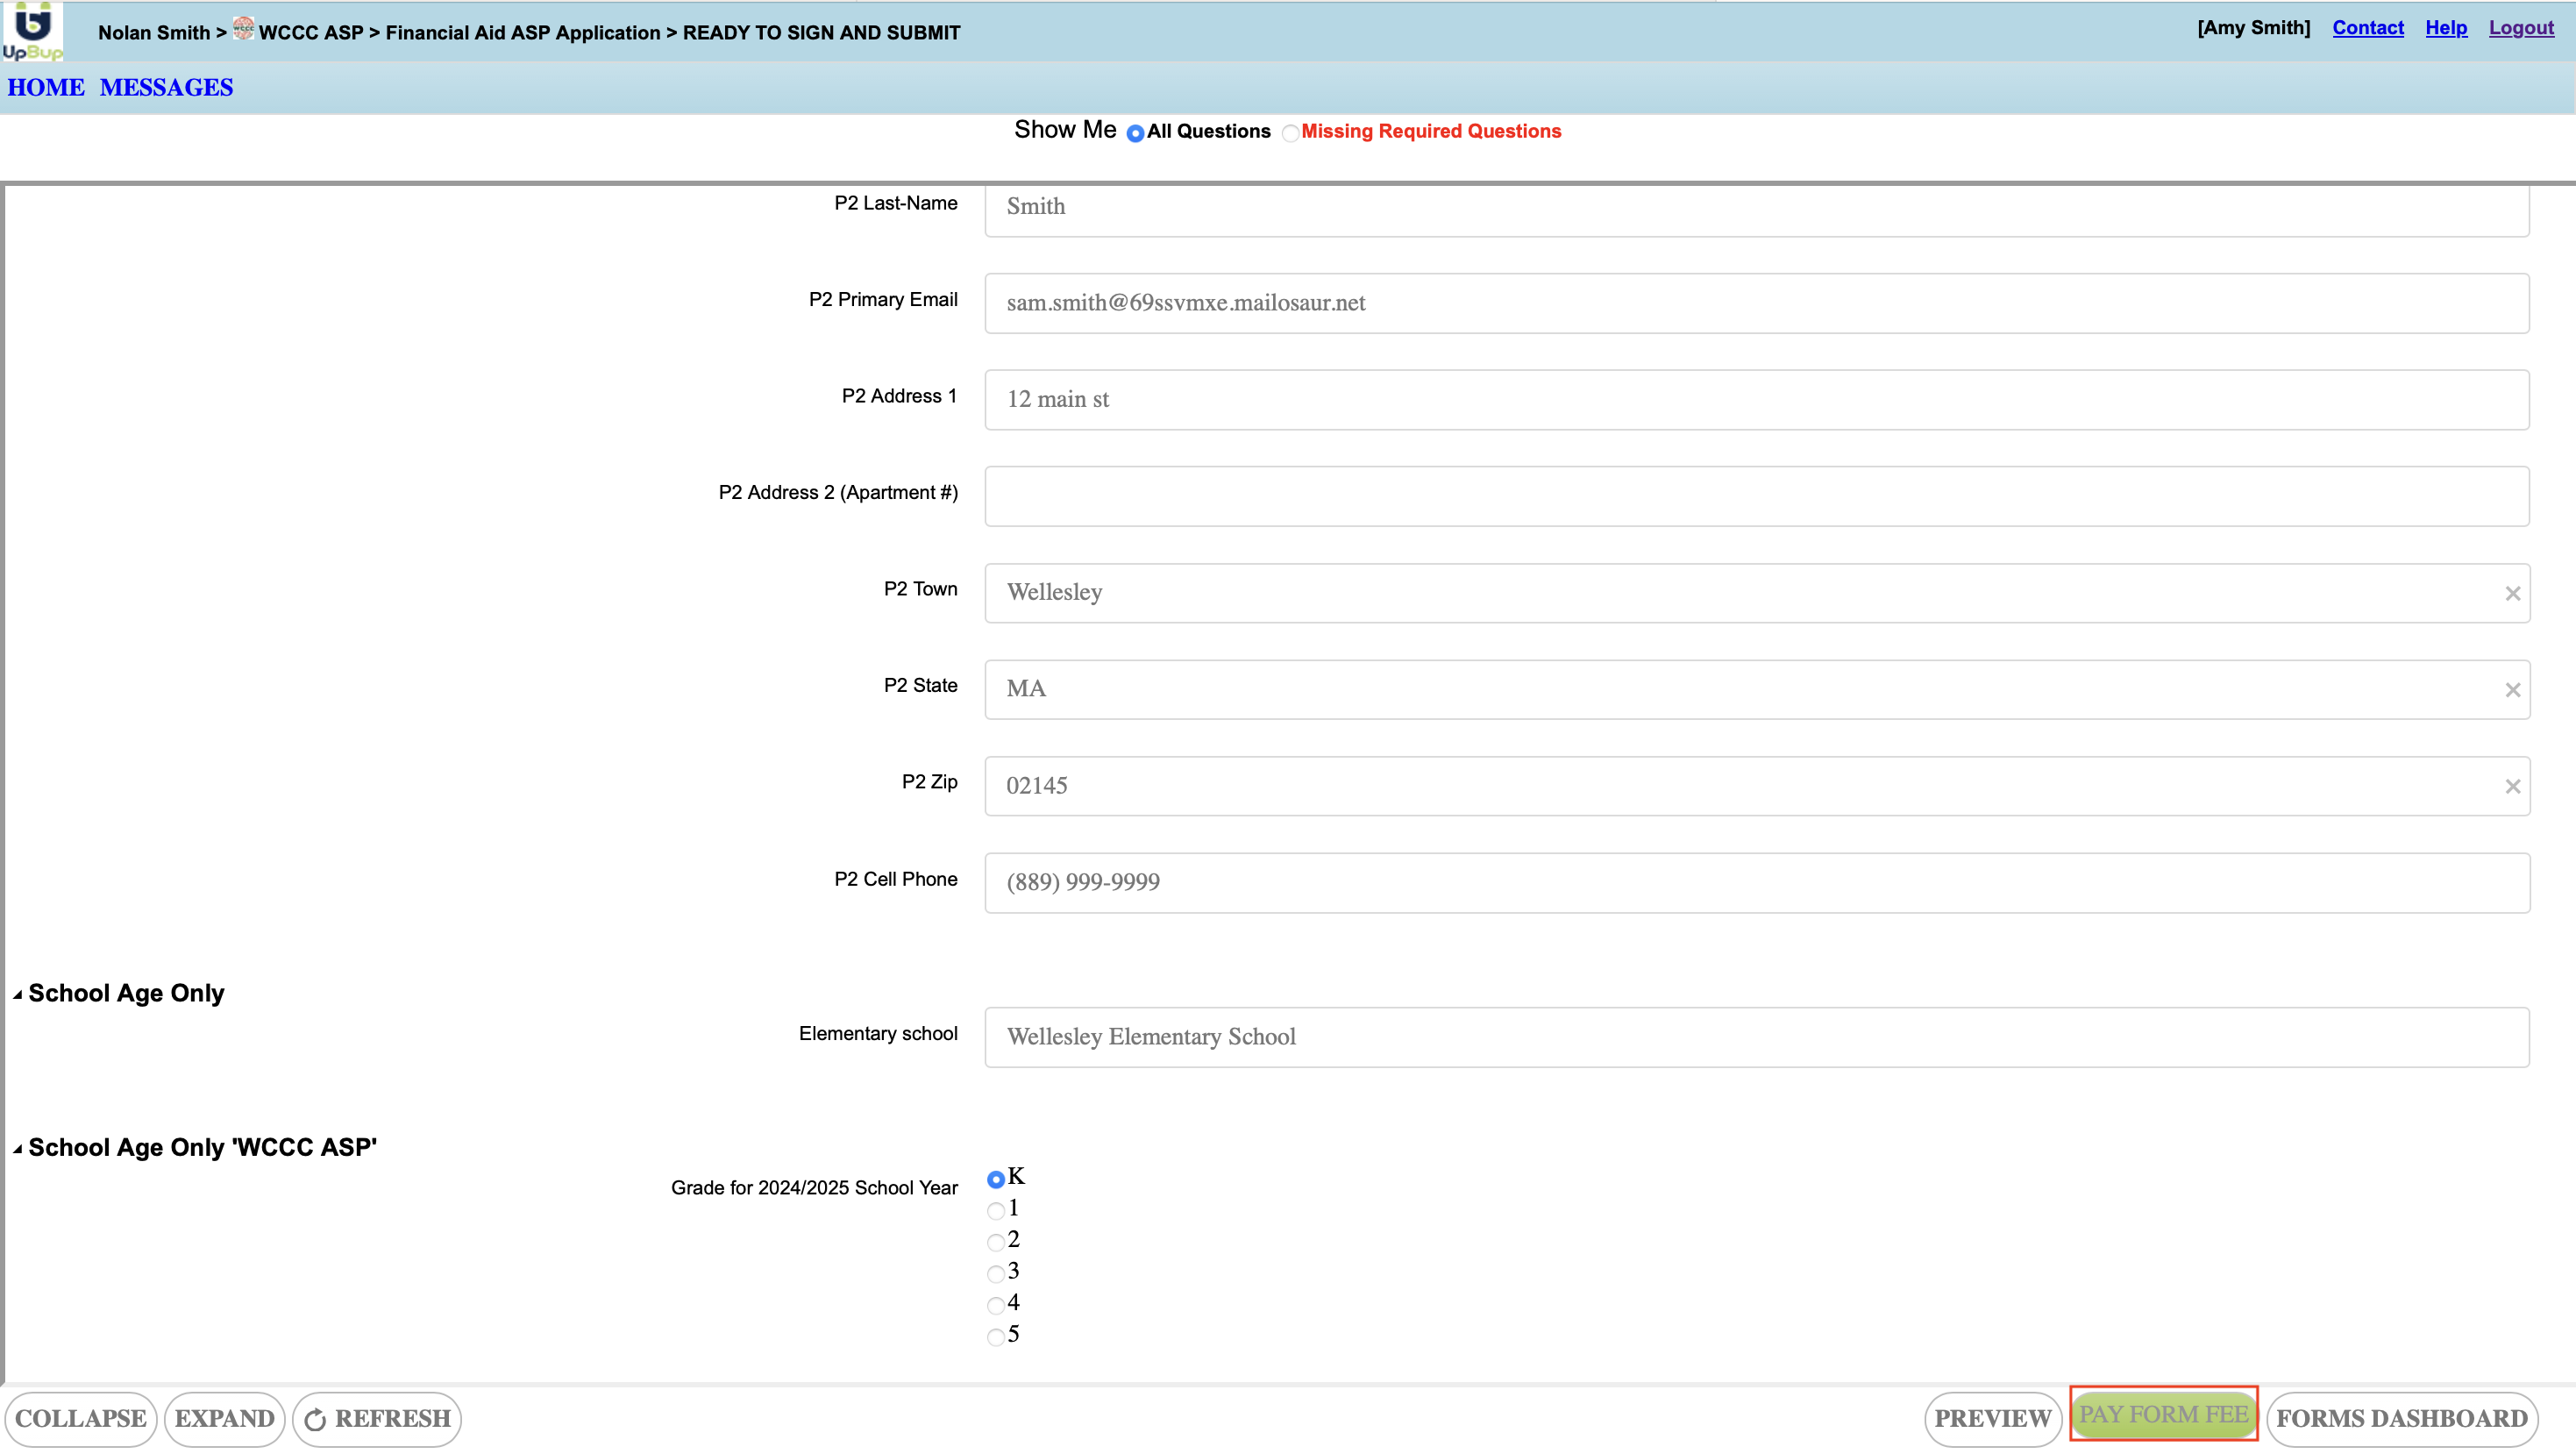Screen dimensions: 2576x1454
Task: Click into P2 Address 2 apartment field
Action: [x=1756, y=496]
